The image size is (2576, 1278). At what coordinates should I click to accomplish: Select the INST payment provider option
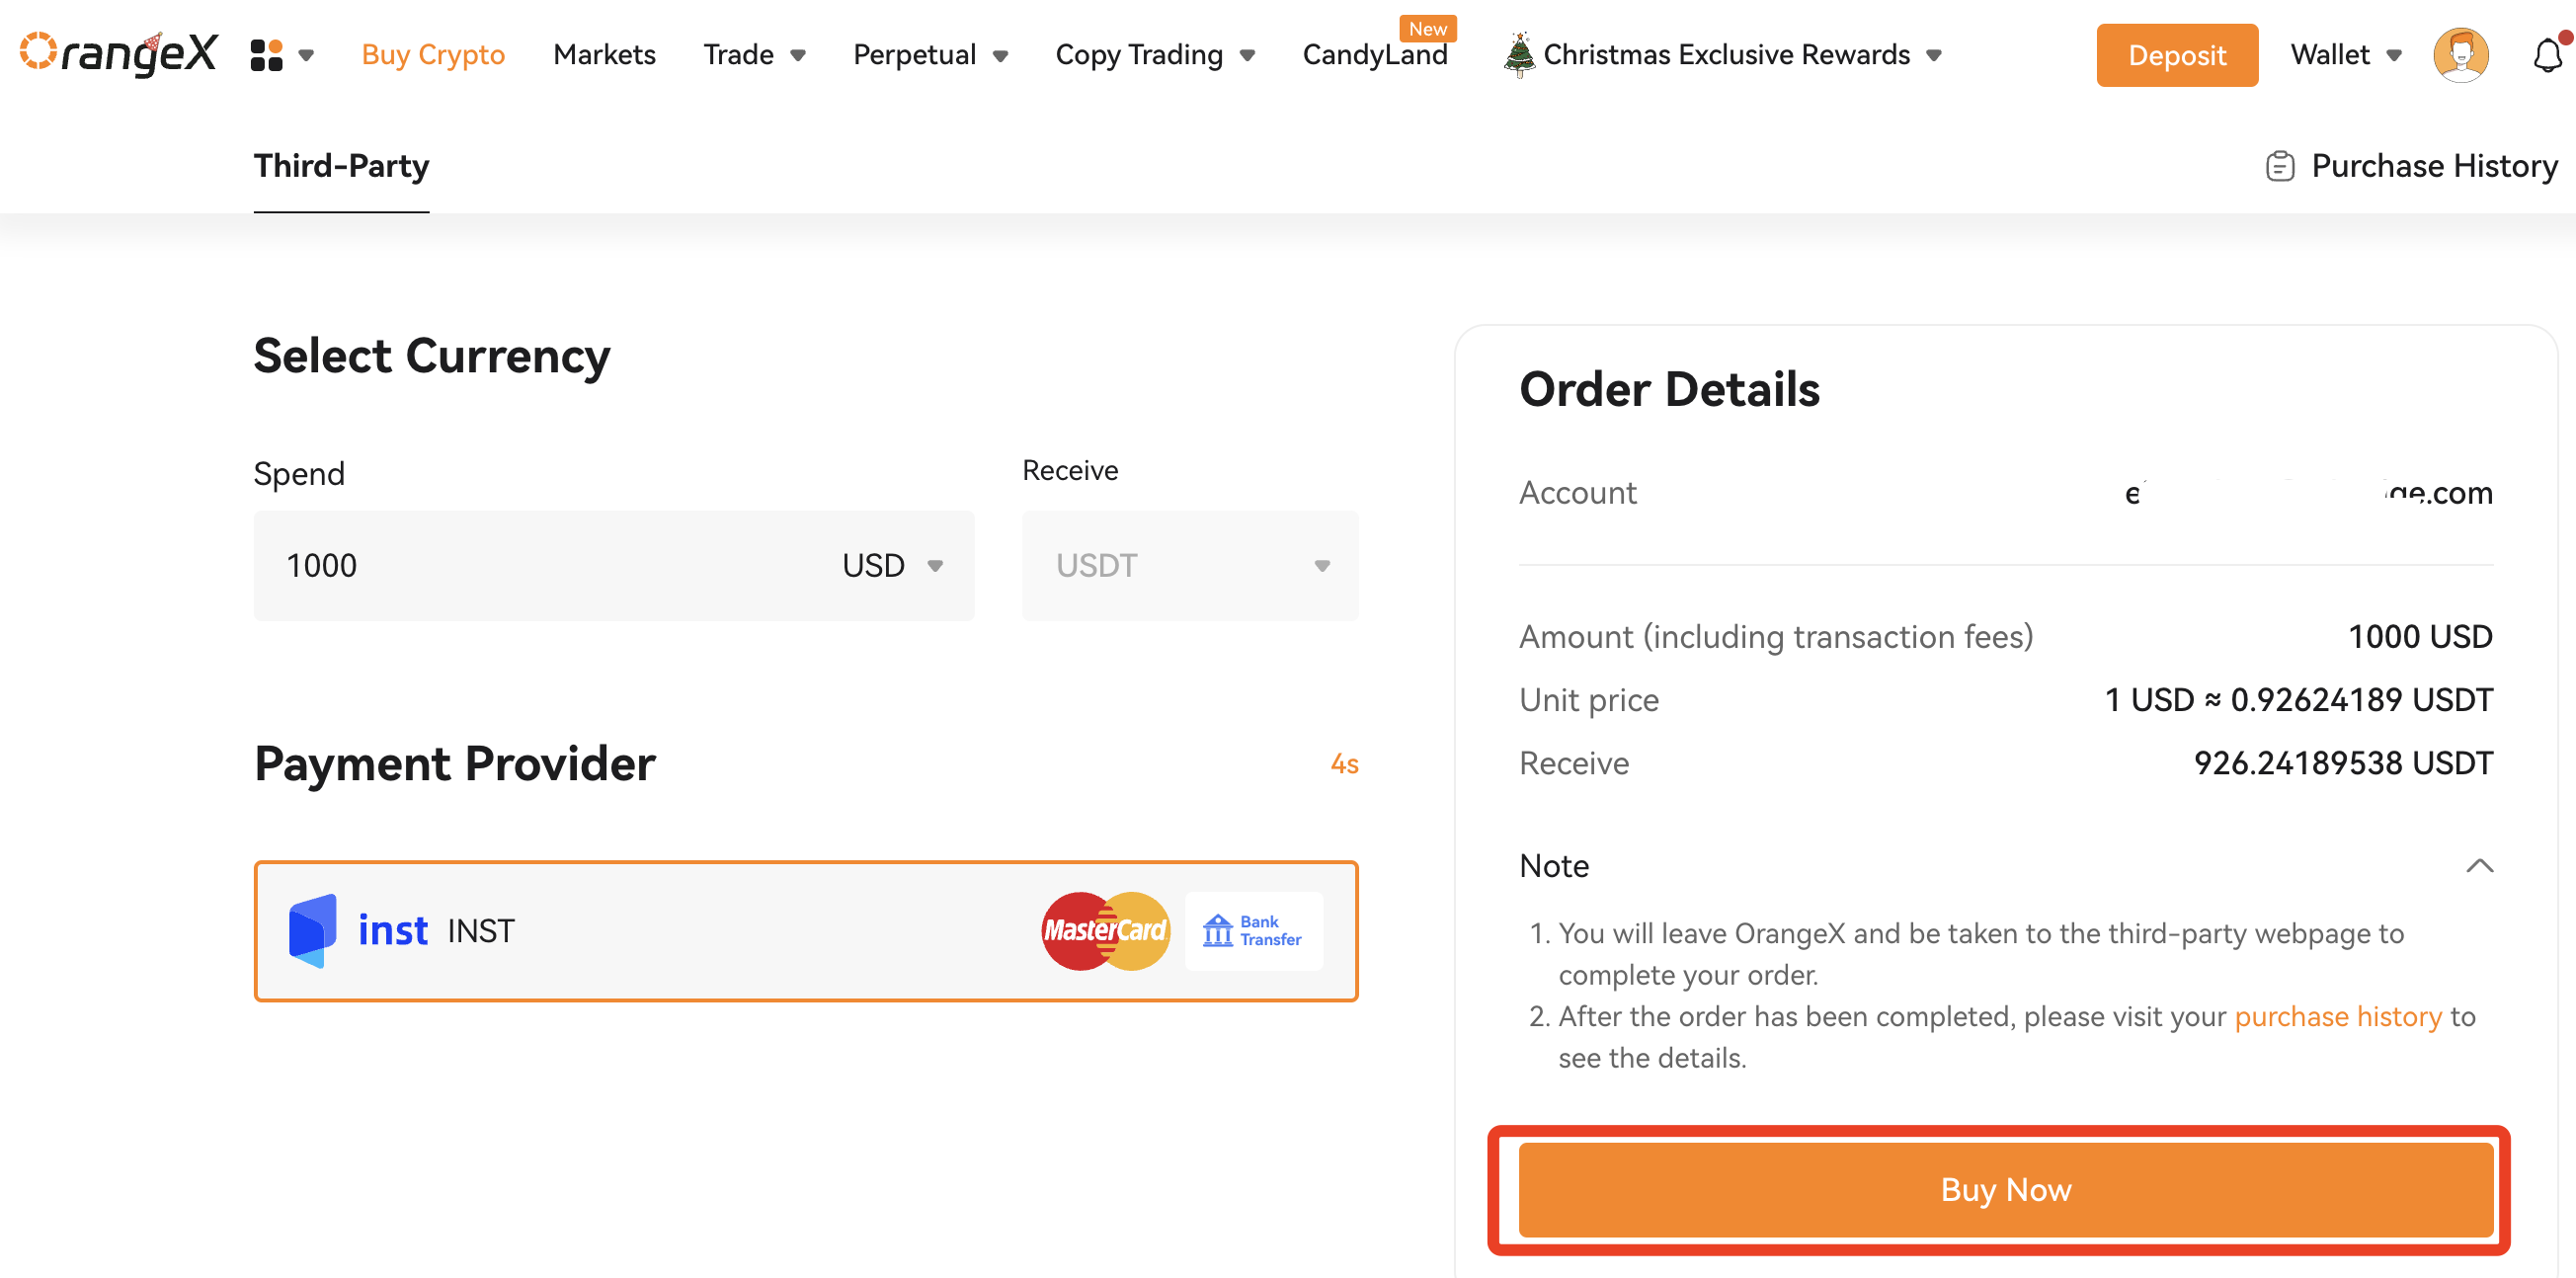click(806, 931)
